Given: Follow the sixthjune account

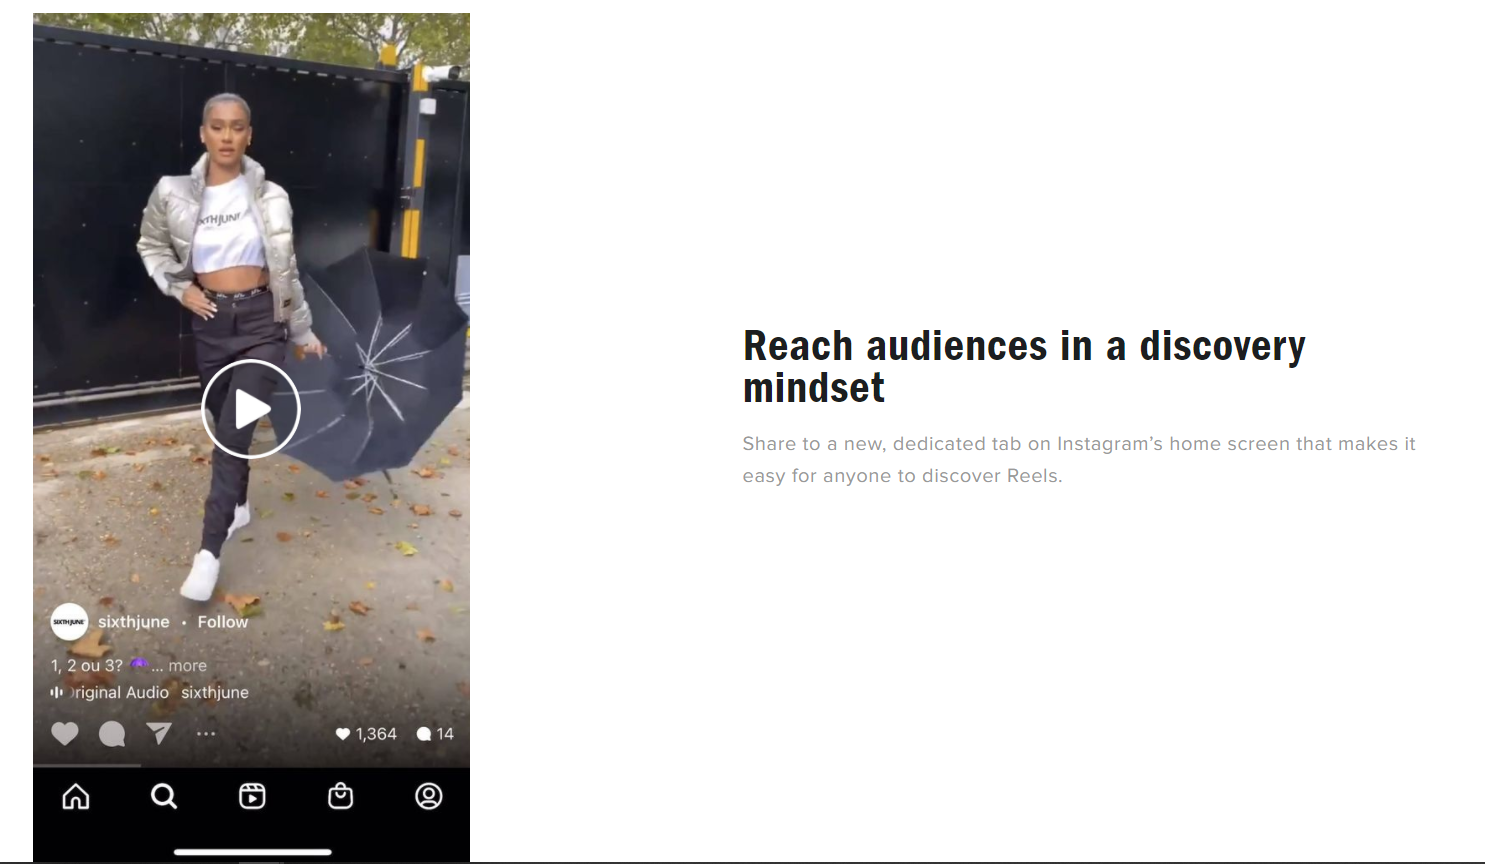Looking at the screenshot, I should pyautogui.click(x=223, y=622).
